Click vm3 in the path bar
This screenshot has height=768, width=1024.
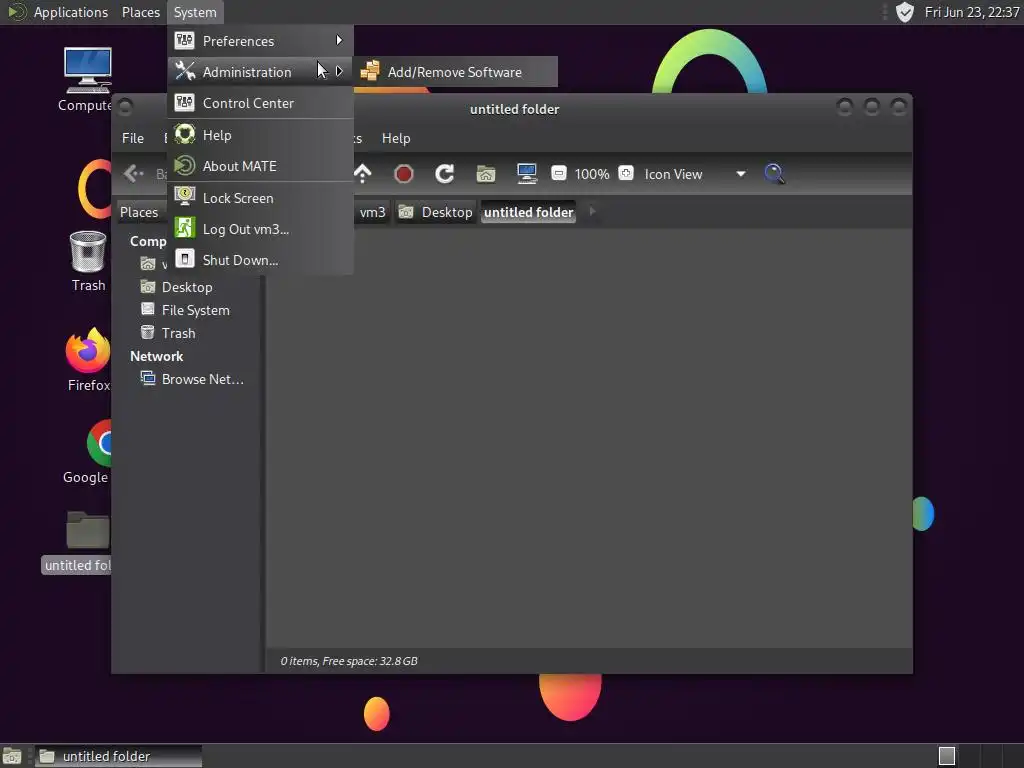pyautogui.click(x=372, y=212)
